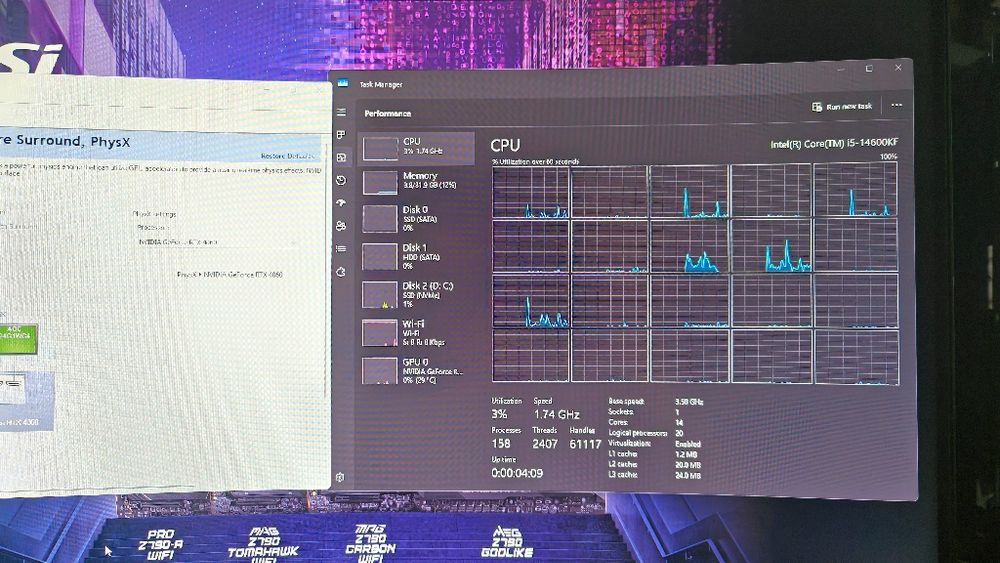This screenshot has height=563, width=1000.
Task: Select the Wi-Fi entry in performance list
Action: (416, 333)
